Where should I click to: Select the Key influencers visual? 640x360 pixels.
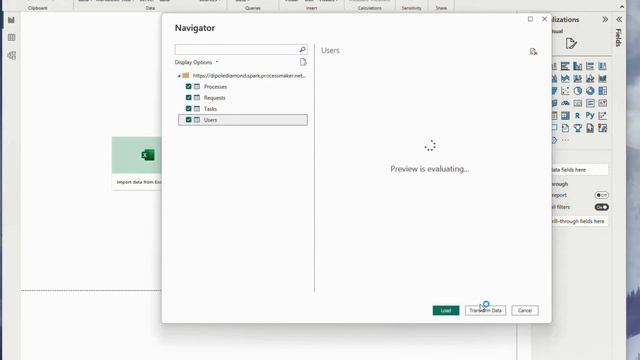pos(602,116)
